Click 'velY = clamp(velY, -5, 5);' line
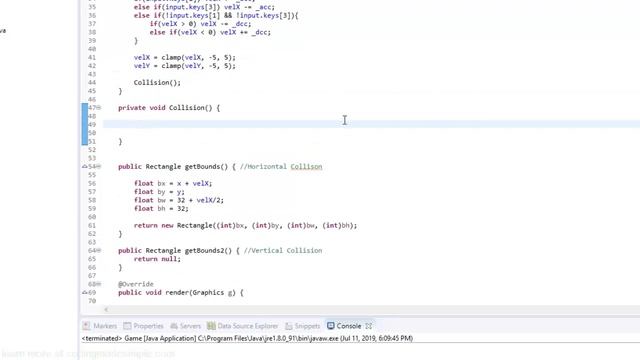 (x=184, y=66)
